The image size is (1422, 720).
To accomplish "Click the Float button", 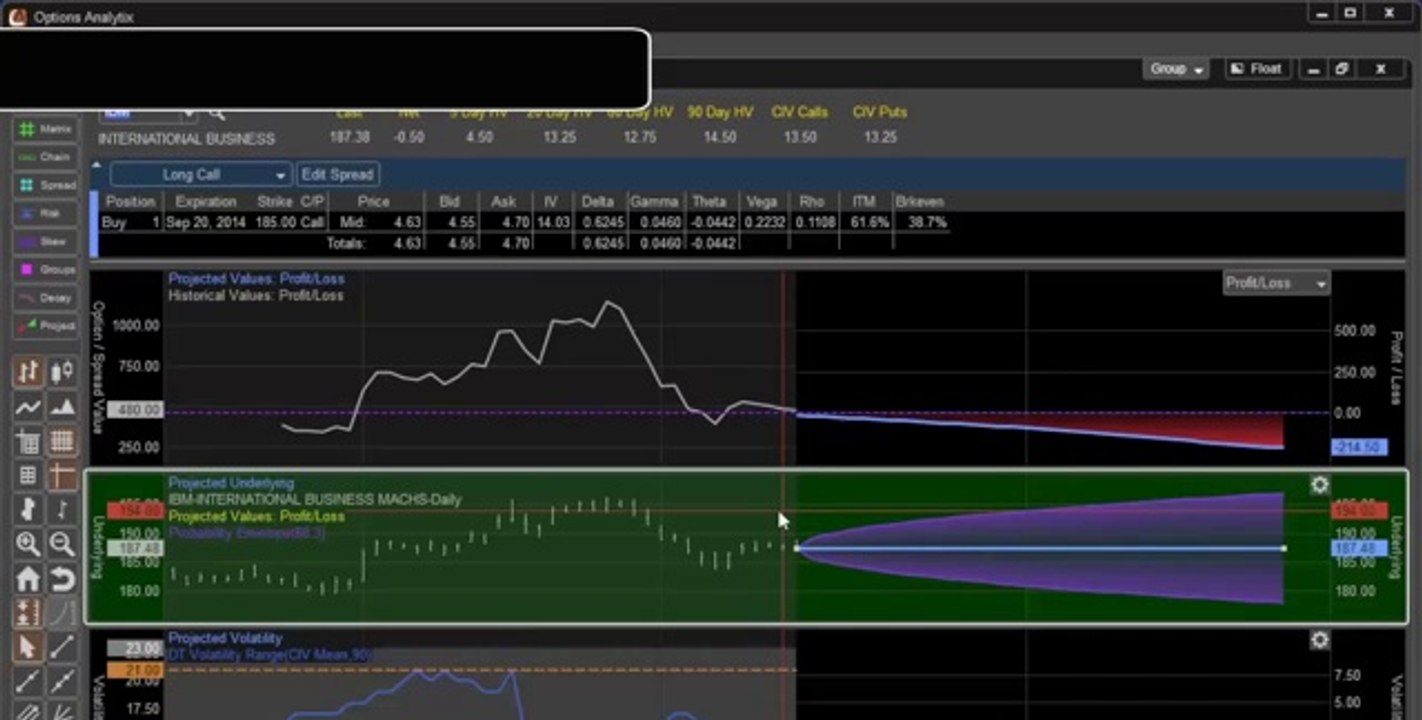I will pyautogui.click(x=1255, y=69).
